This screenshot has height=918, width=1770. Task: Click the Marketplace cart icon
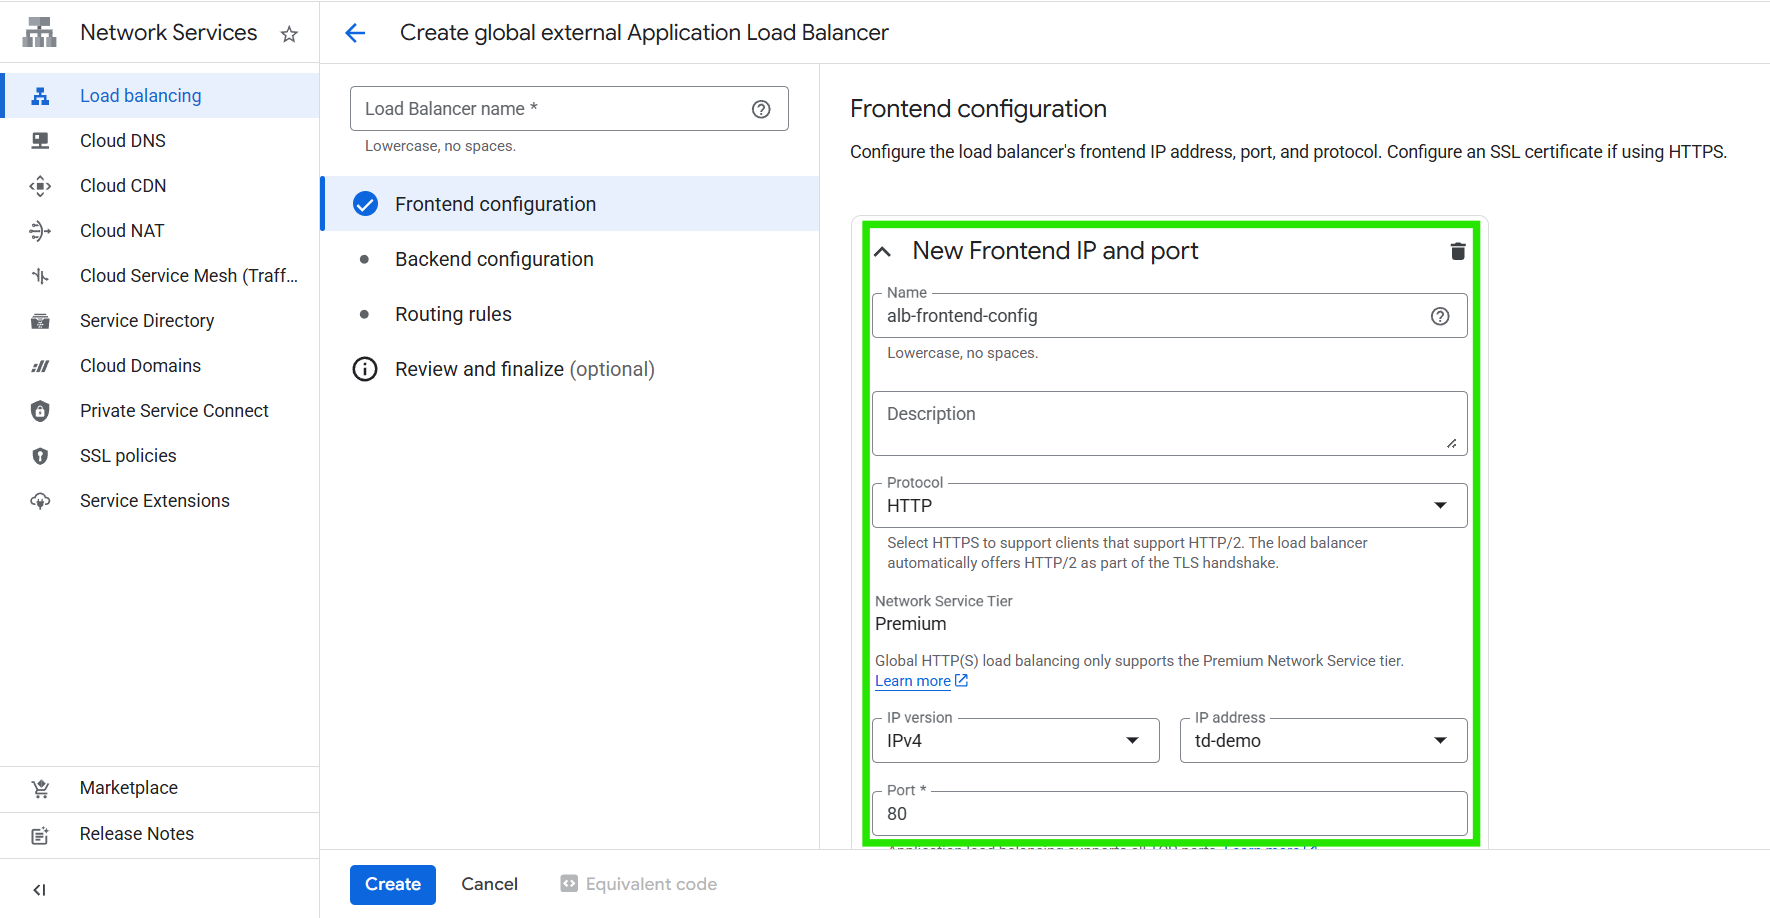pos(40,788)
